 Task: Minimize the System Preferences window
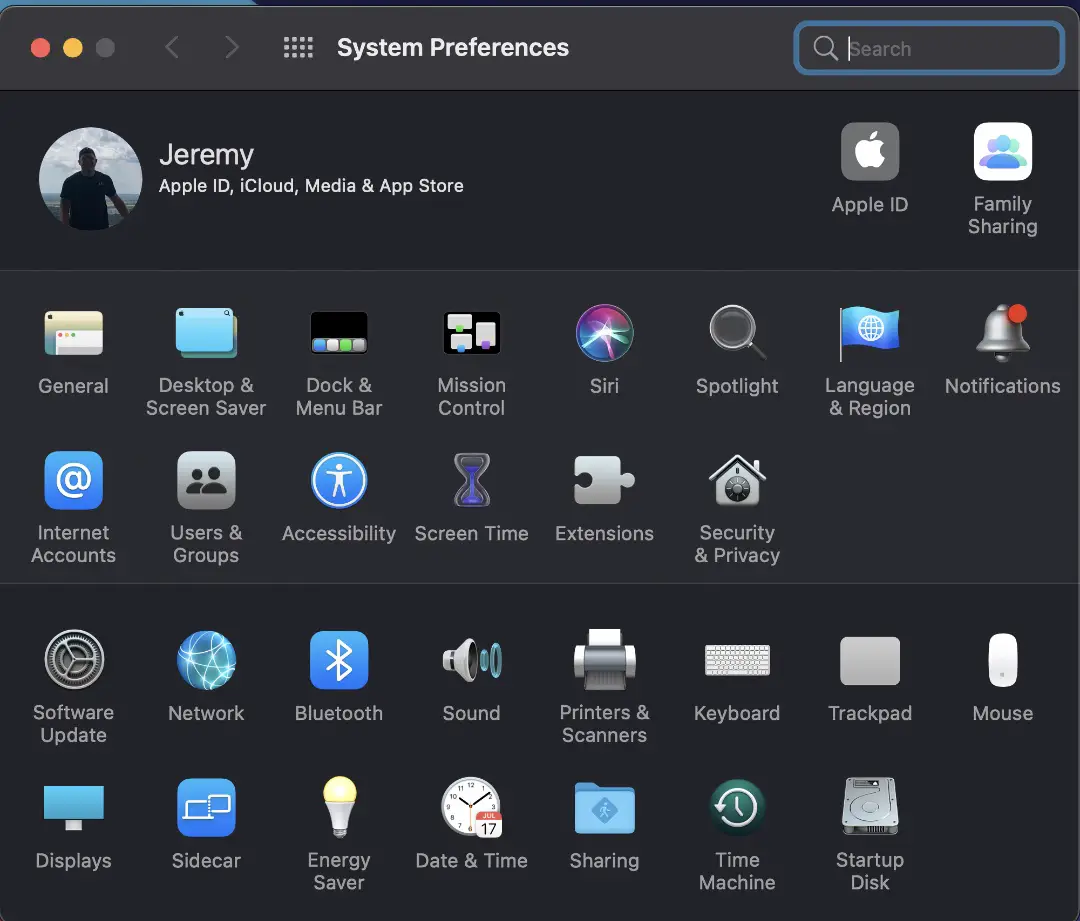(x=73, y=48)
